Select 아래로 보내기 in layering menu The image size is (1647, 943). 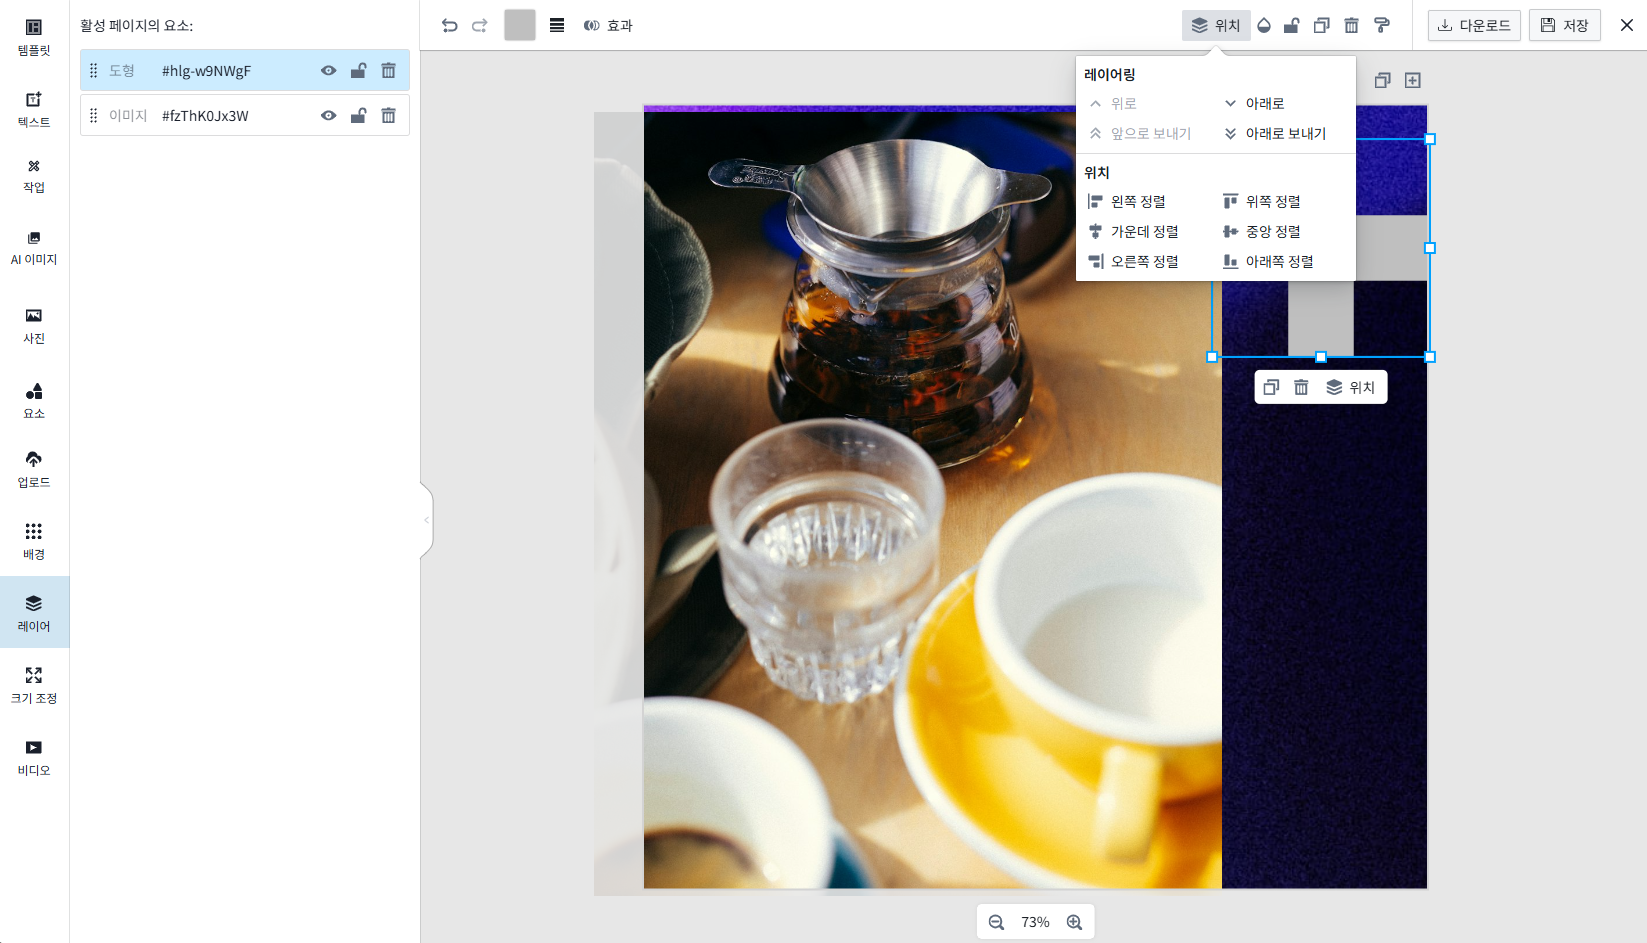(1276, 133)
